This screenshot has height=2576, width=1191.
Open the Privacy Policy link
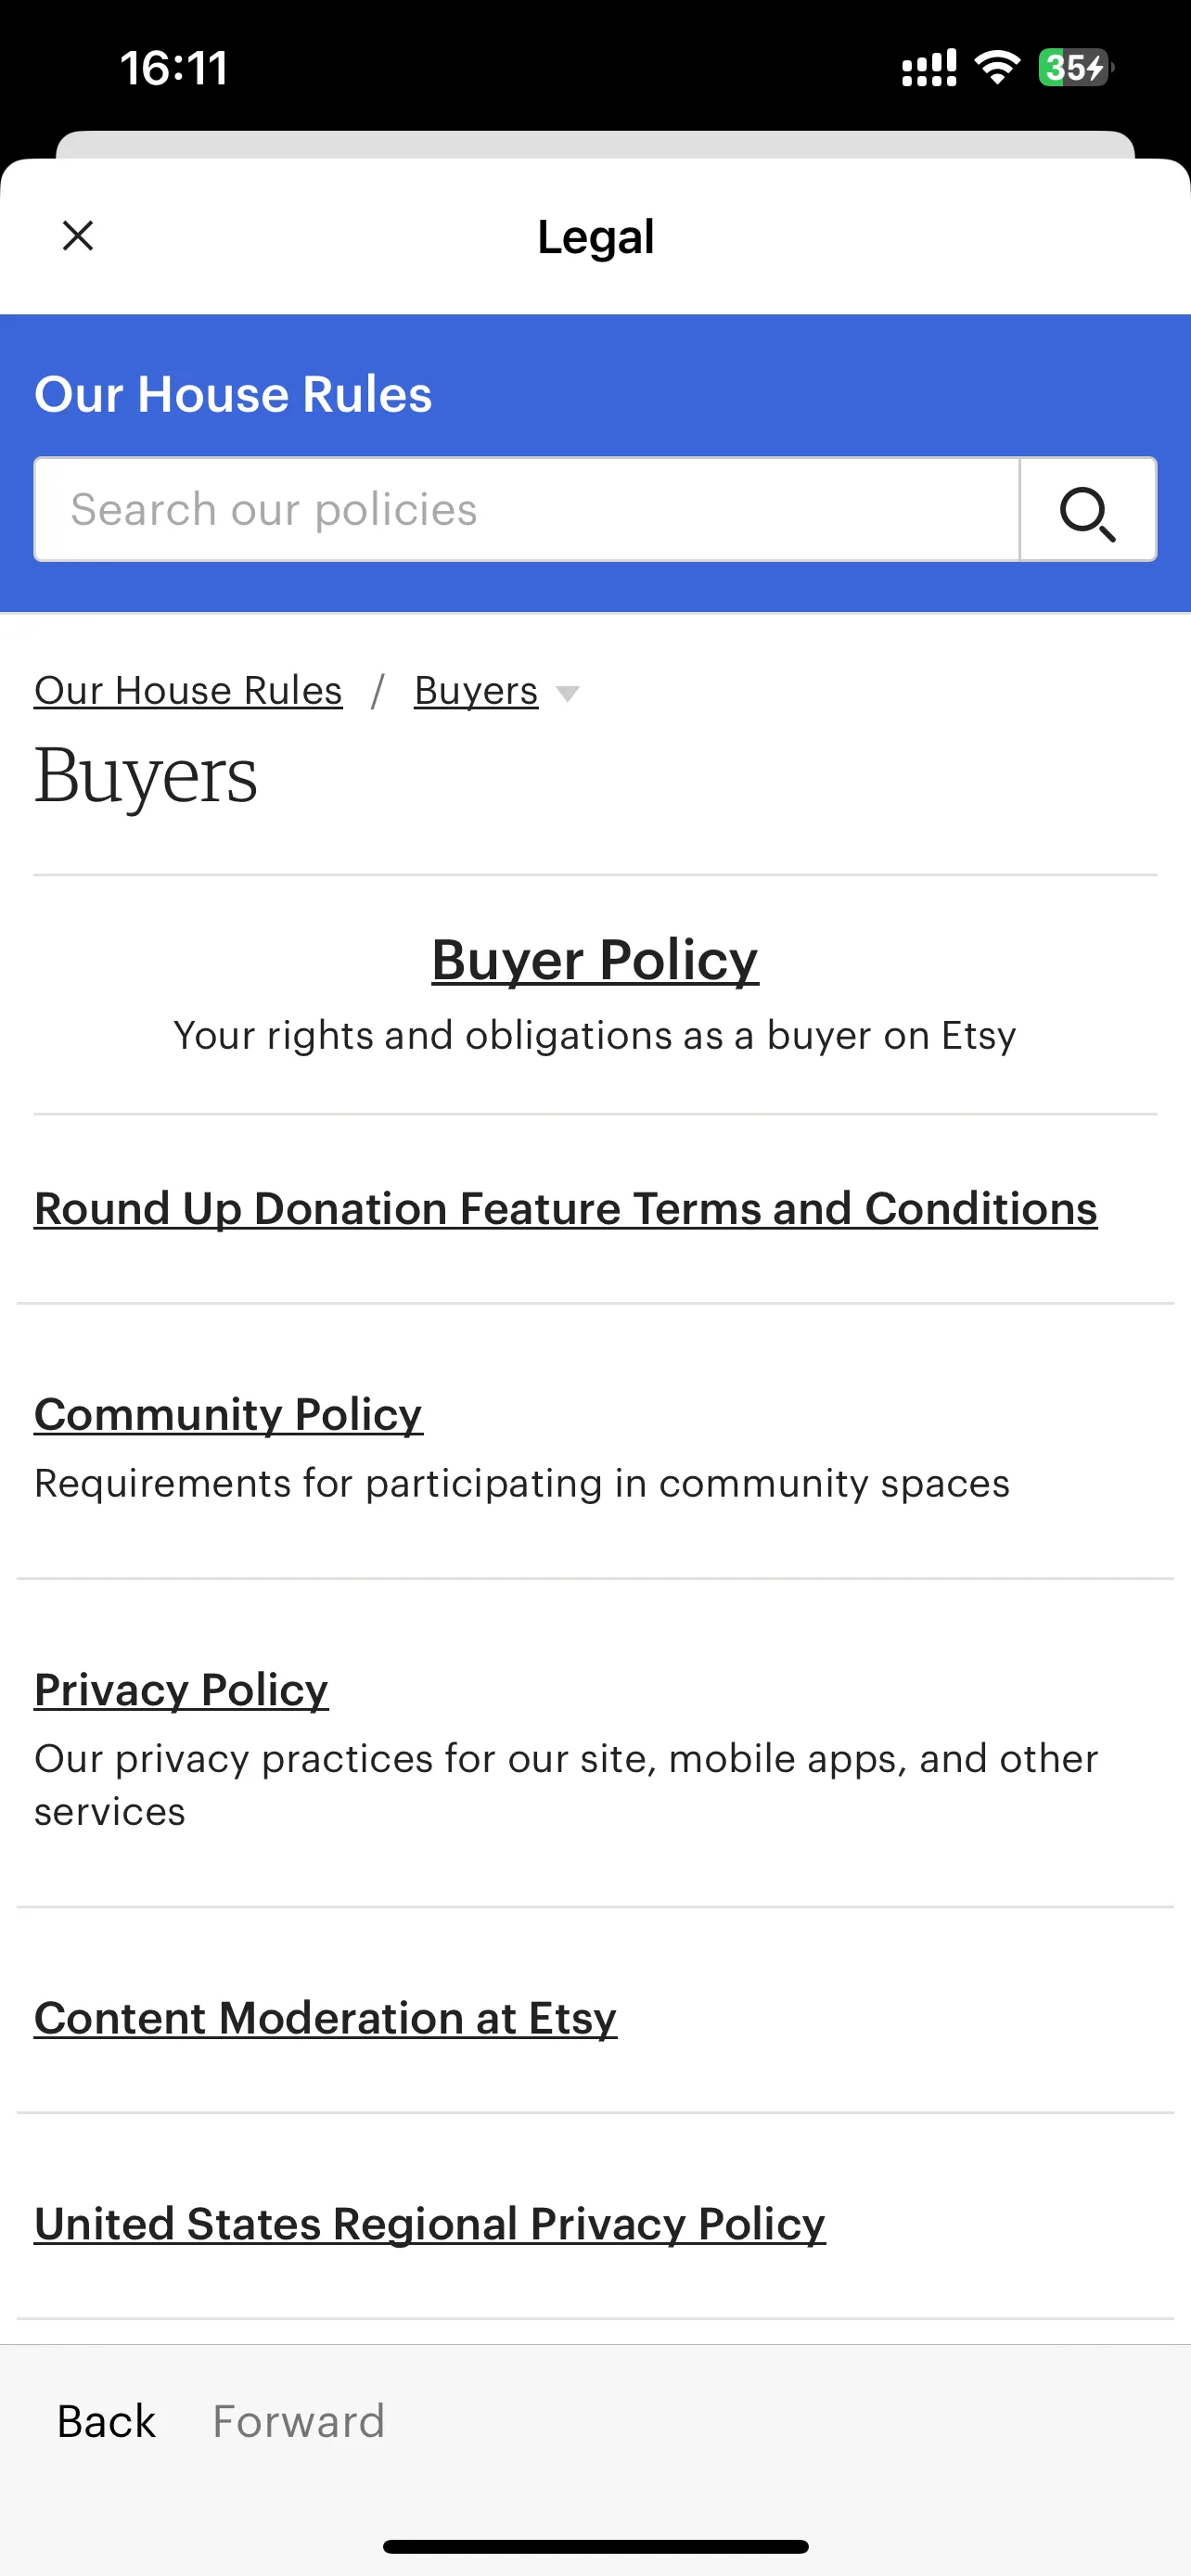181,1690
